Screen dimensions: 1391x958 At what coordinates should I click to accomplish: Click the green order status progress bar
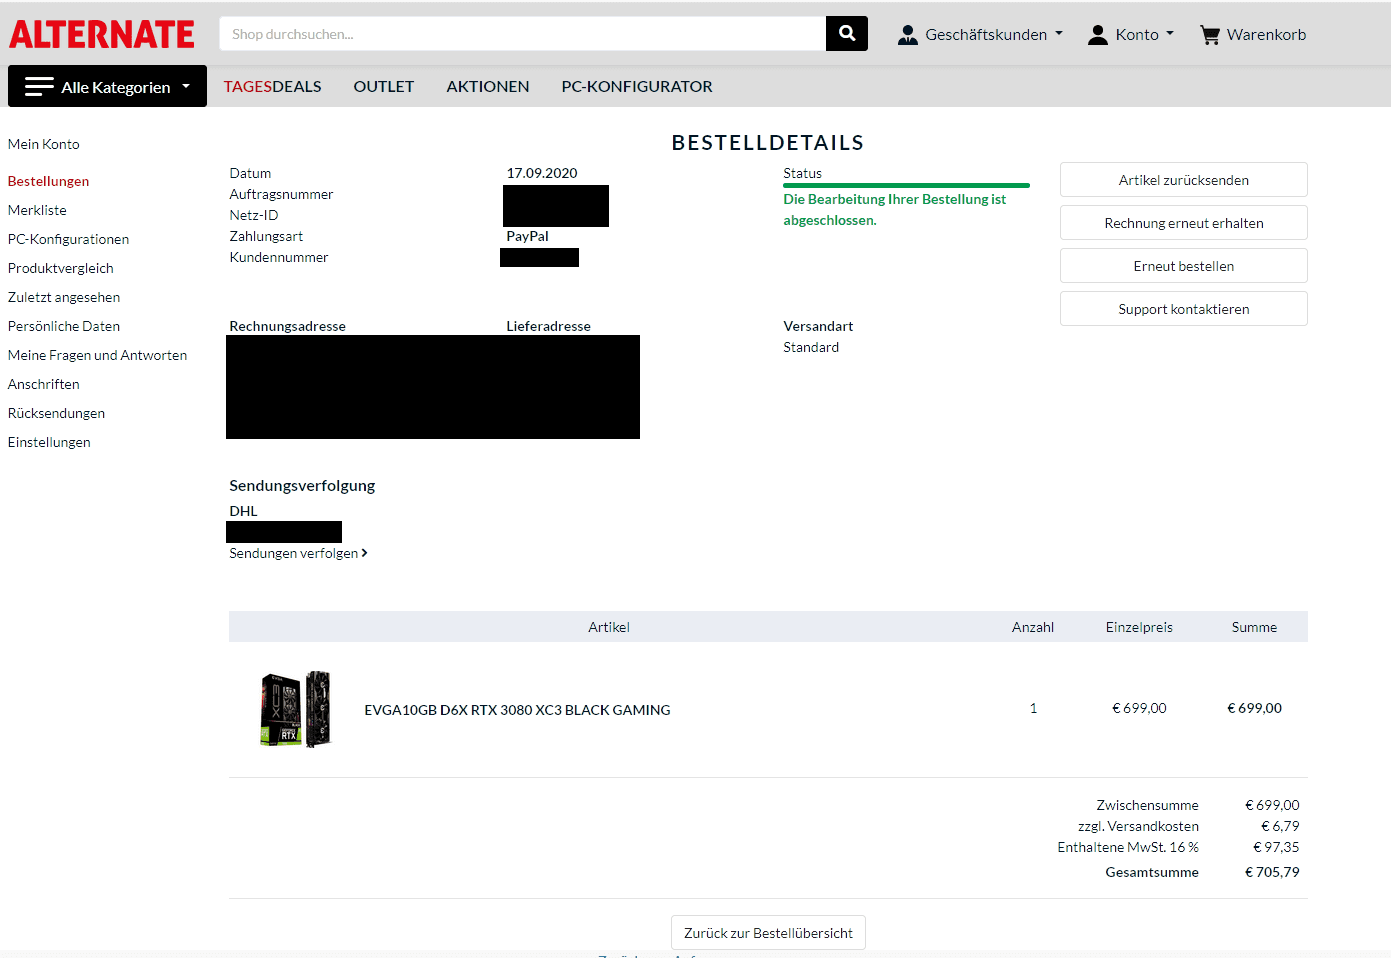(x=906, y=185)
